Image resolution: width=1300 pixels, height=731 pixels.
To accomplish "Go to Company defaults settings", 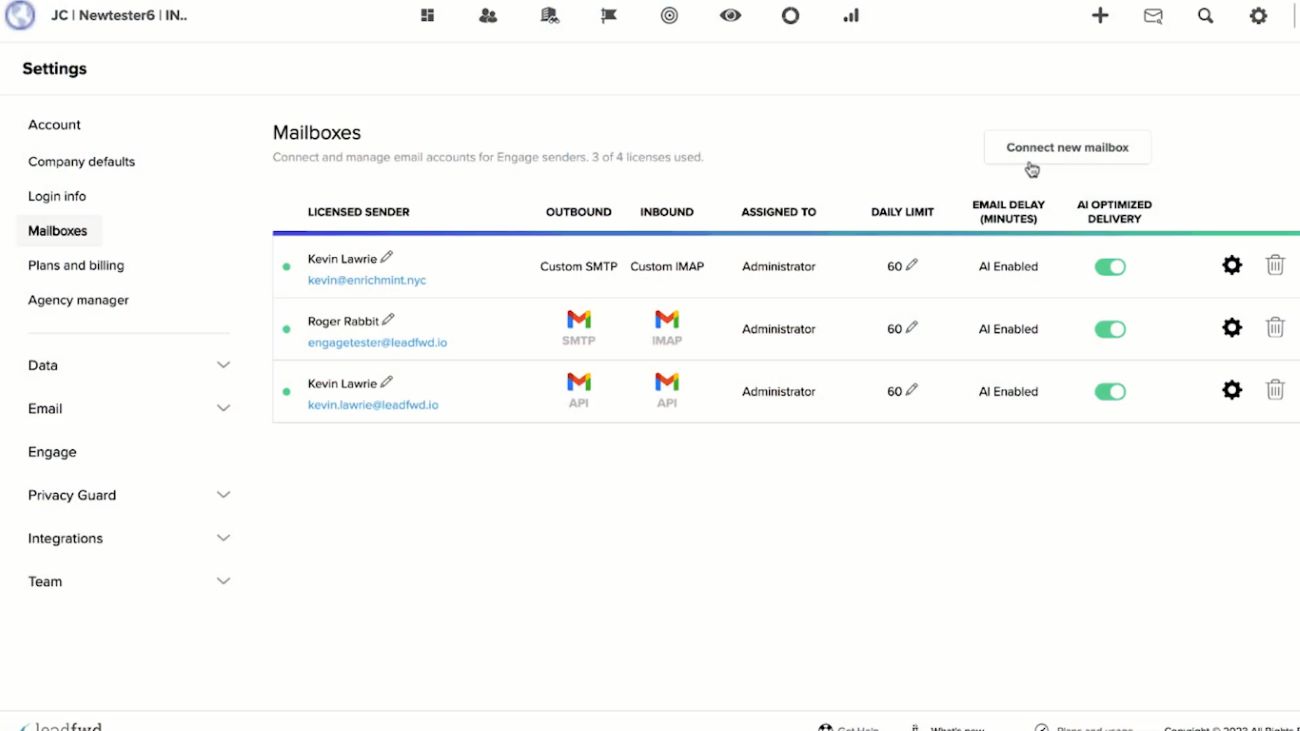I will tap(81, 161).
